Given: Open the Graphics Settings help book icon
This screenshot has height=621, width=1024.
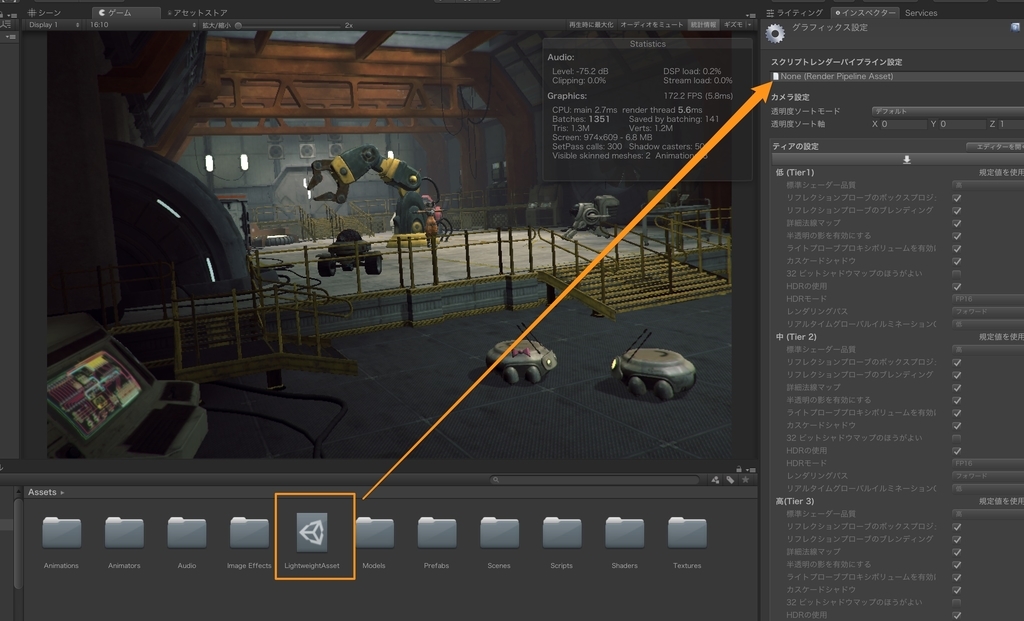Looking at the screenshot, I should pos(1015,27).
